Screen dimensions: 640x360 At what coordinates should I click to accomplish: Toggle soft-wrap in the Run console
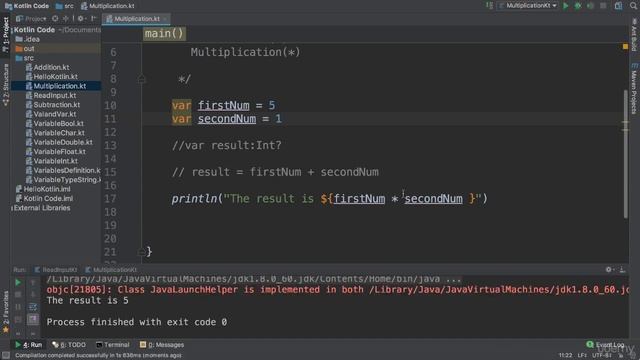point(33,307)
